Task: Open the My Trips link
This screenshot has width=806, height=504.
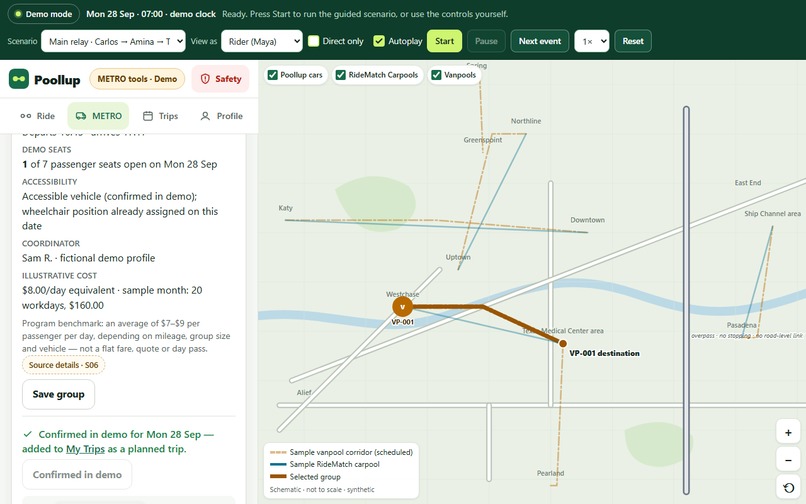Action: click(85, 449)
